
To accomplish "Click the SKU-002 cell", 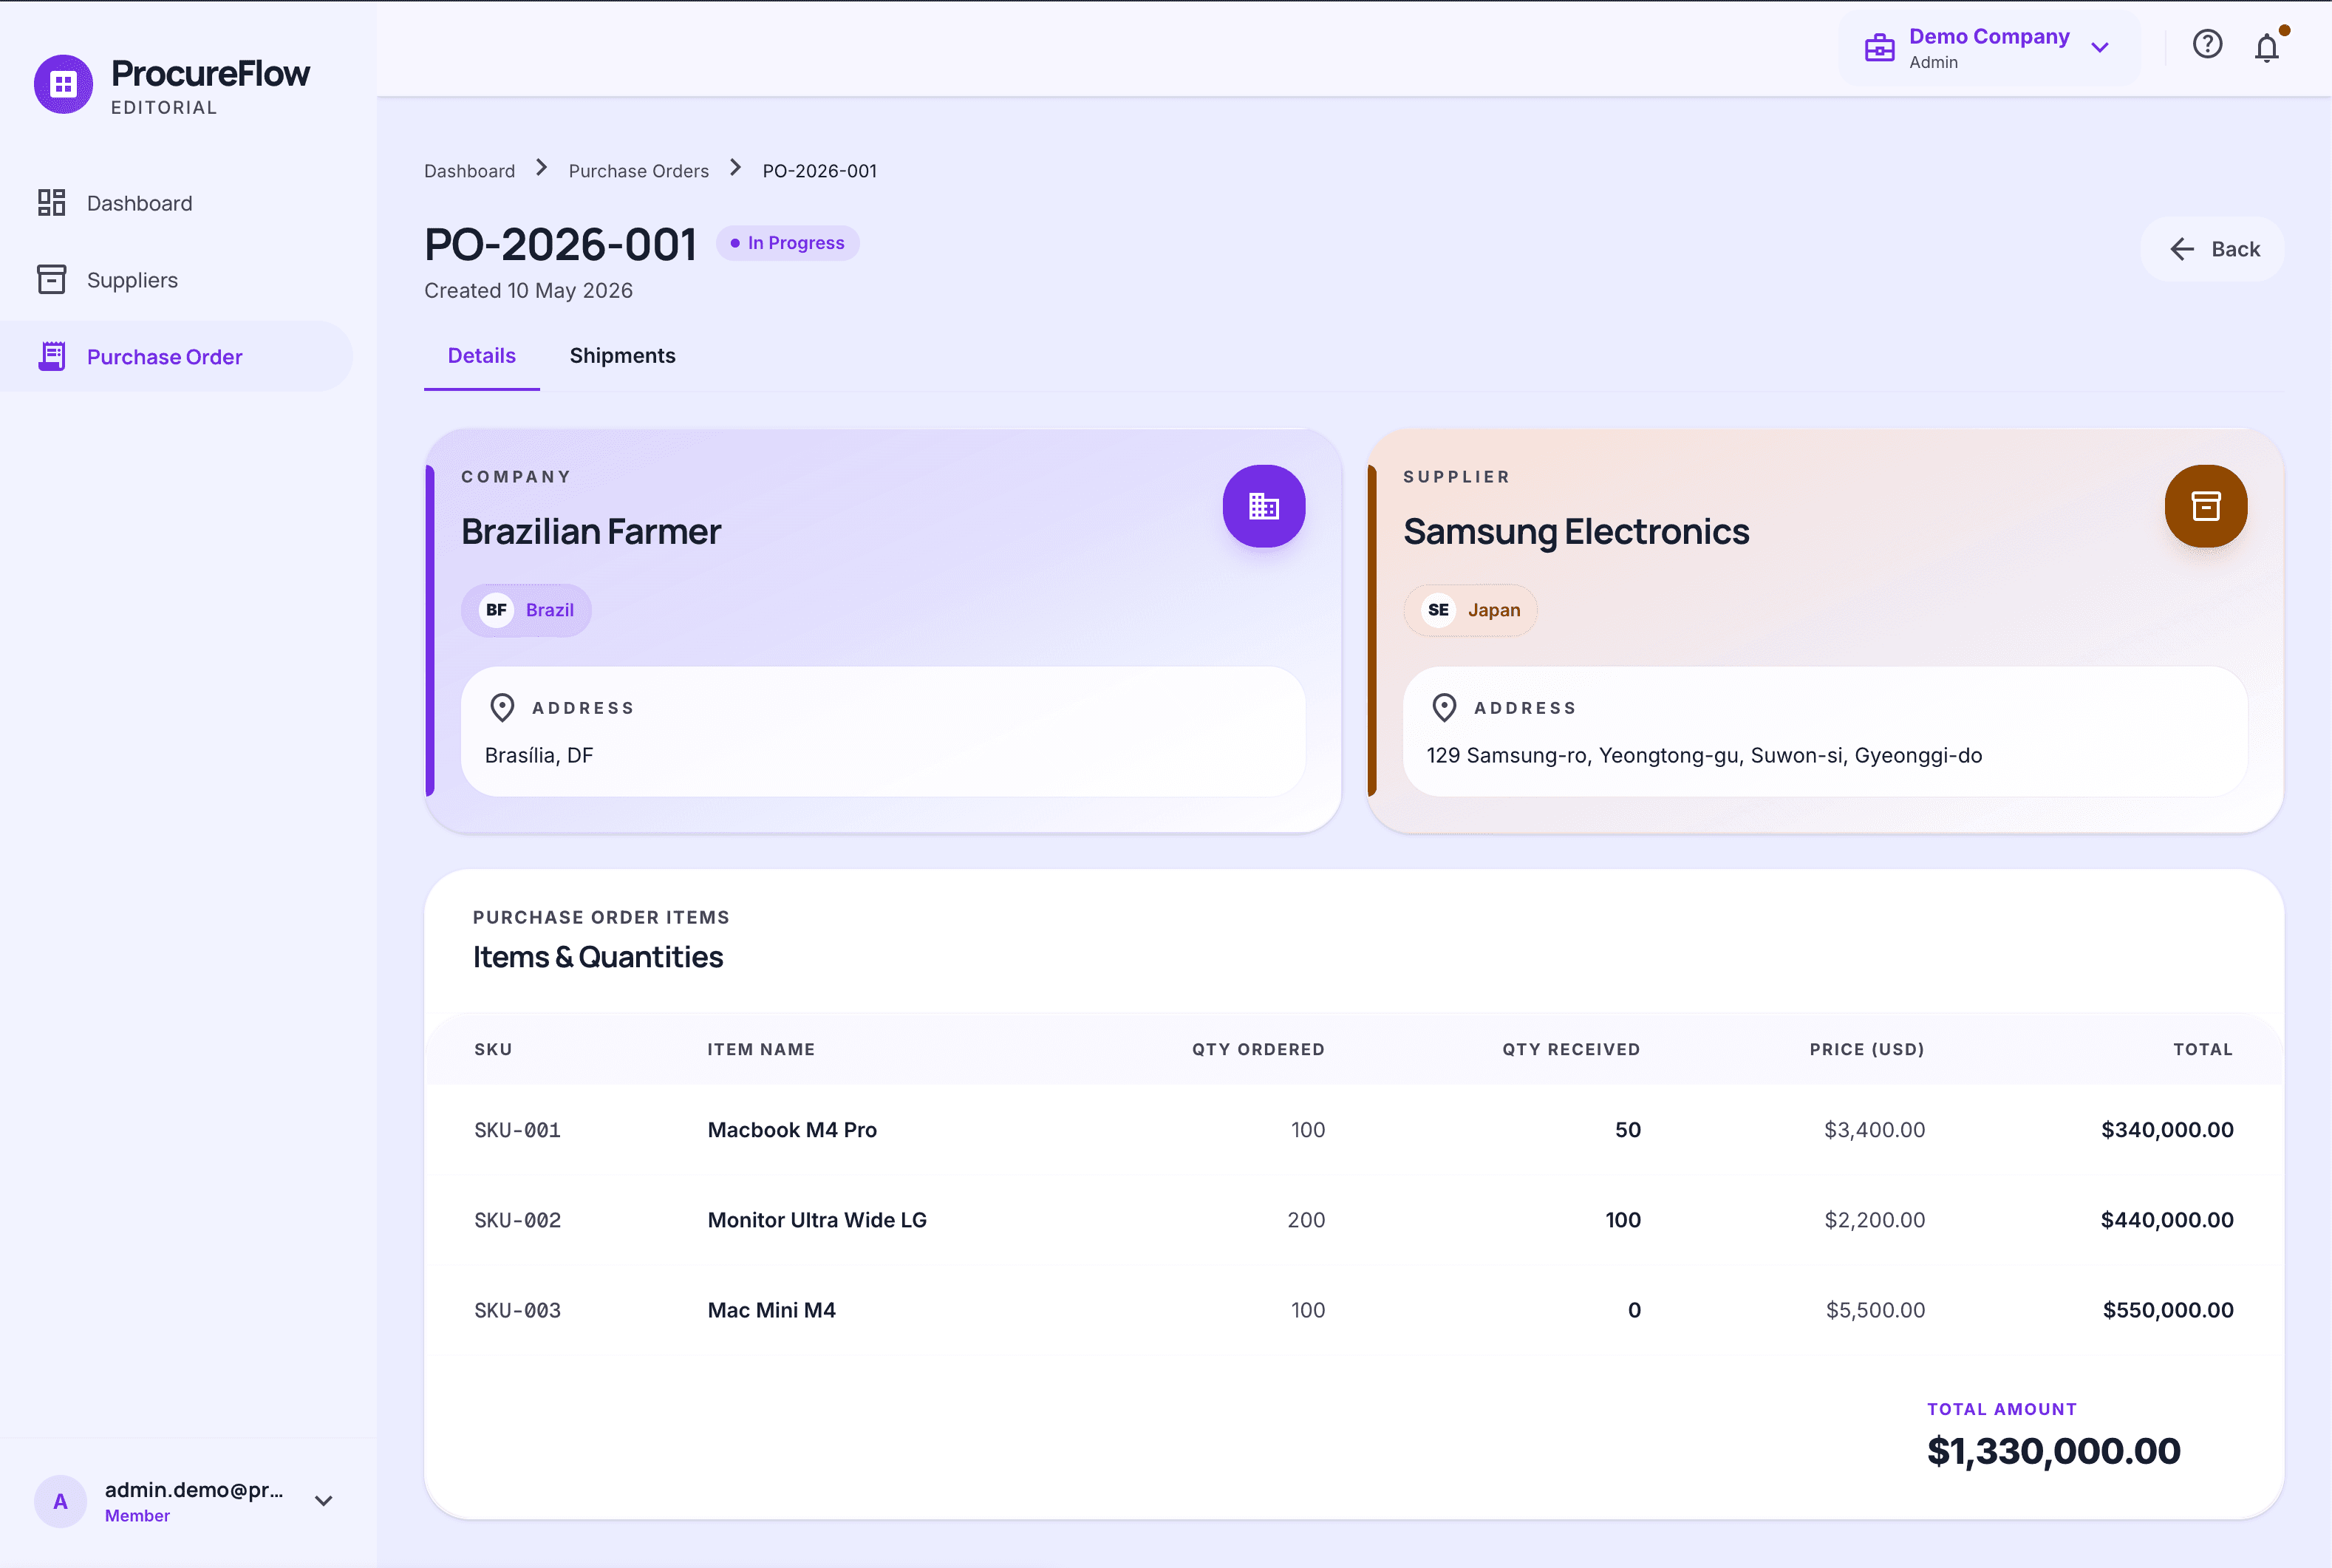I will pyautogui.click(x=517, y=1220).
